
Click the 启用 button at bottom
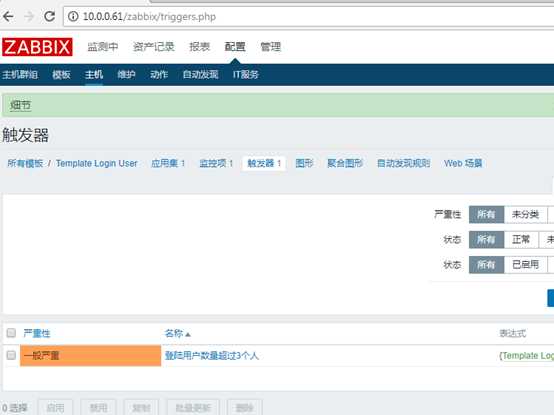pos(55,408)
